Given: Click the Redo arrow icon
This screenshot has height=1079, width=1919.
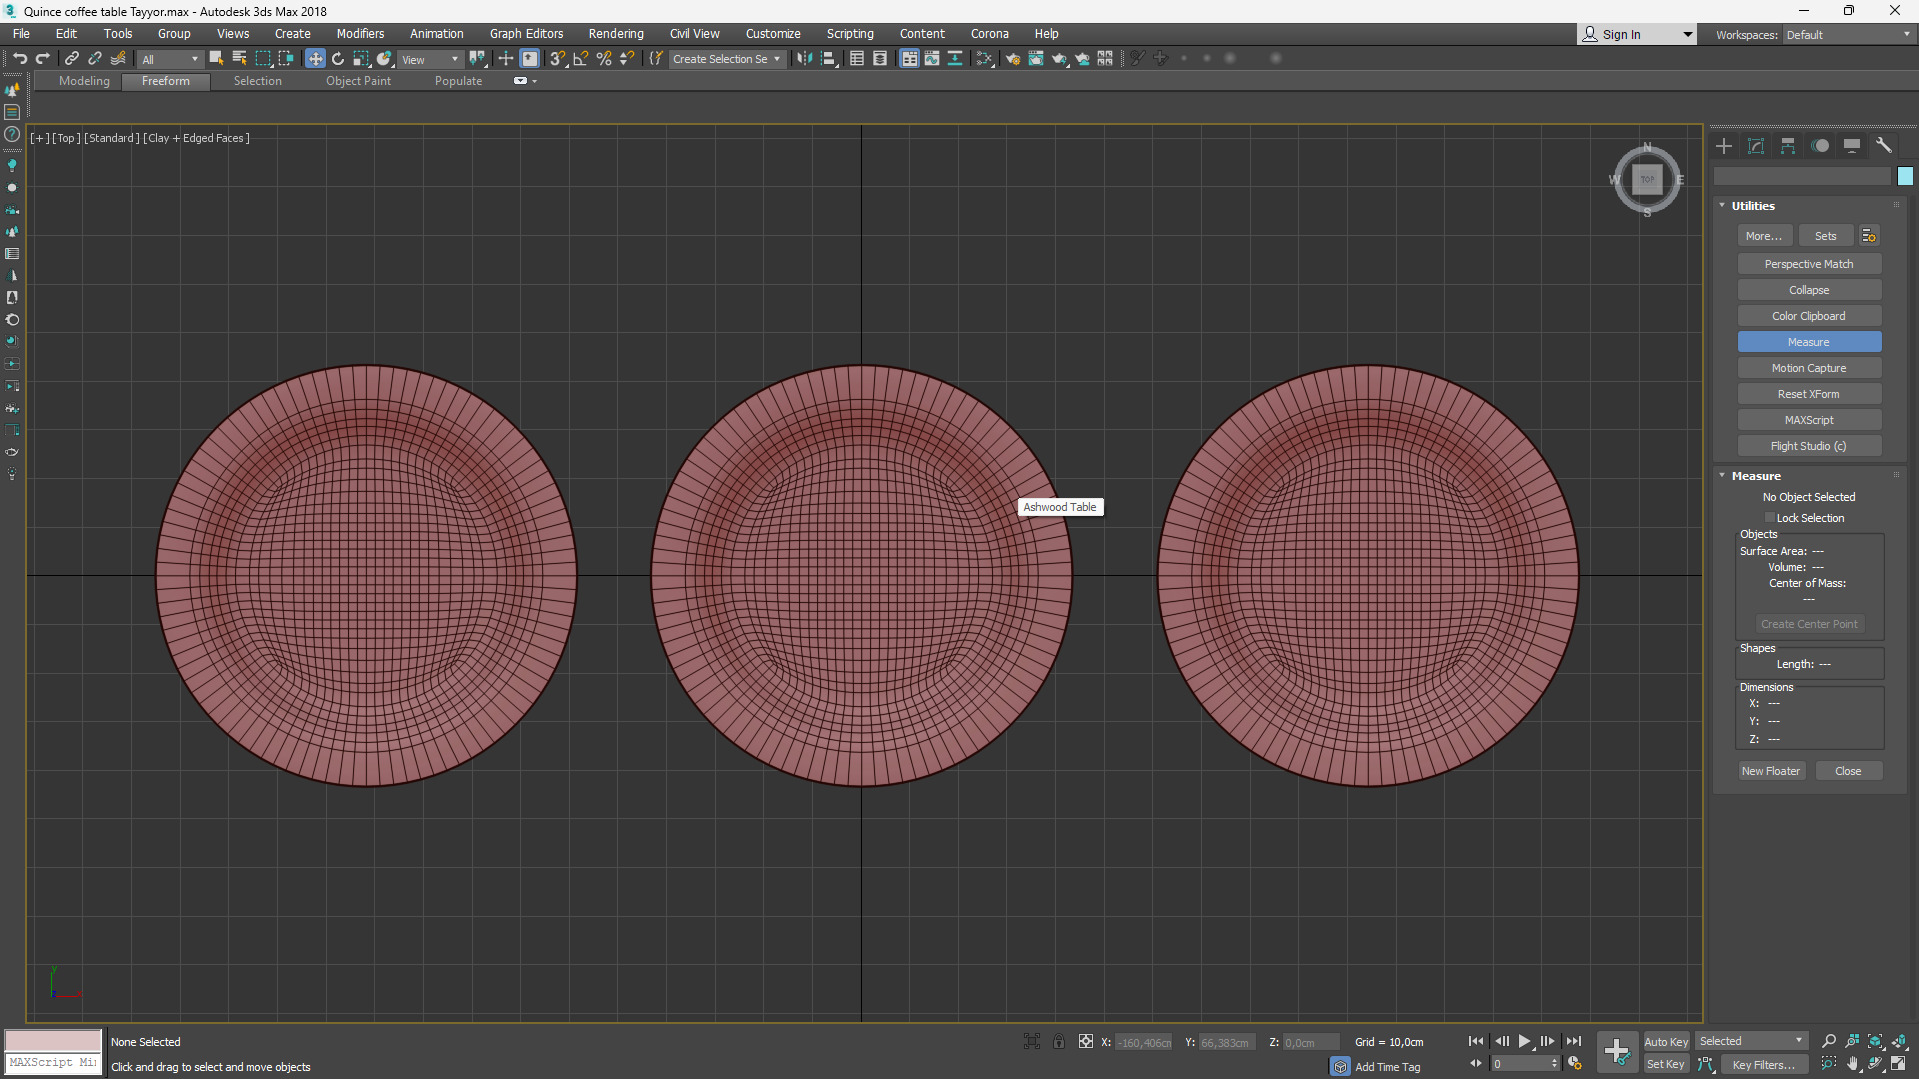Looking at the screenshot, I should pyautogui.click(x=43, y=59).
